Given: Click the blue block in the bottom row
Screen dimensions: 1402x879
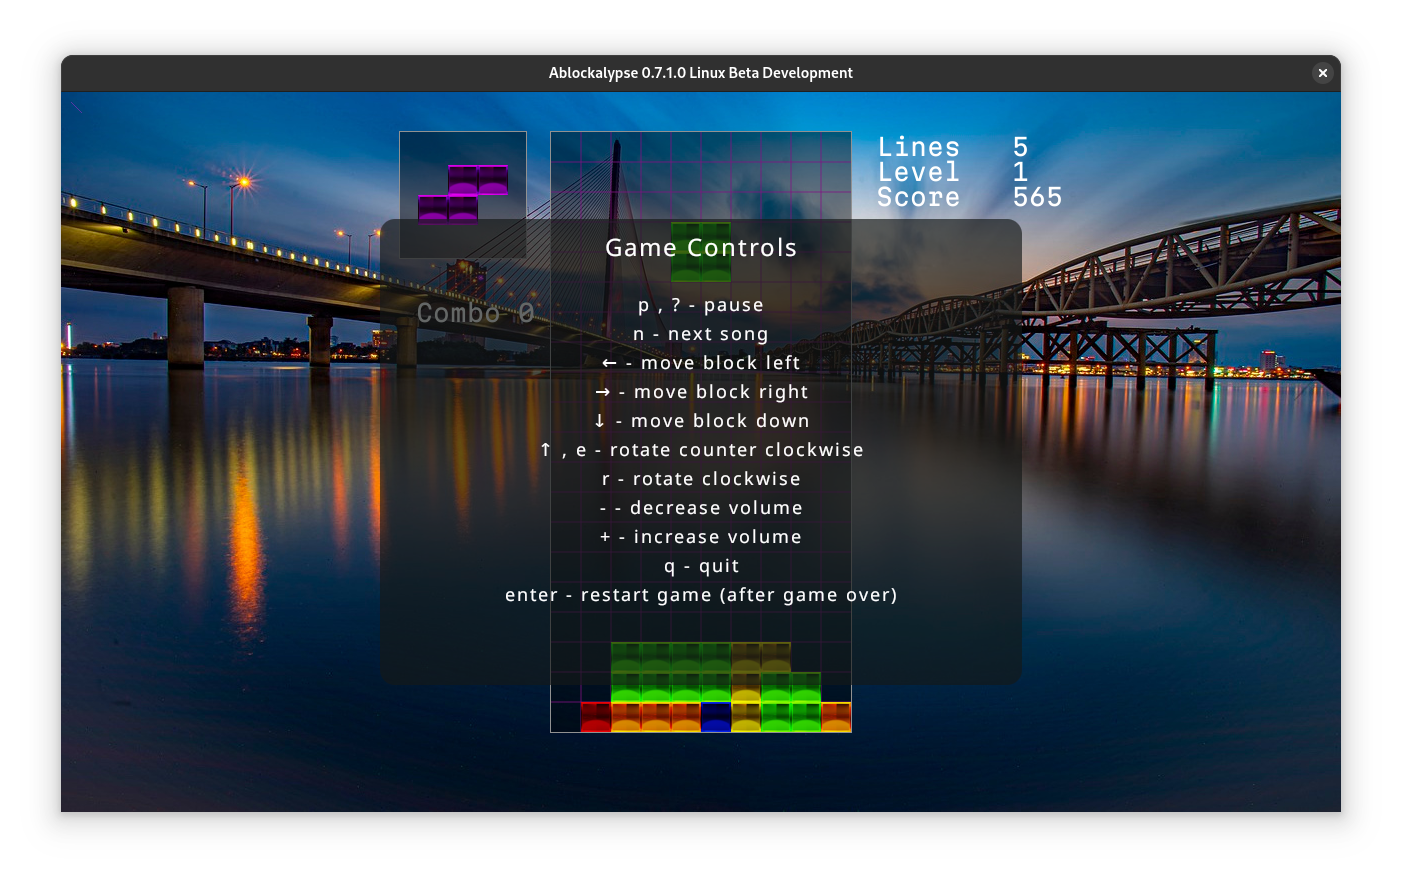Looking at the screenshot, I should (716, 717).
